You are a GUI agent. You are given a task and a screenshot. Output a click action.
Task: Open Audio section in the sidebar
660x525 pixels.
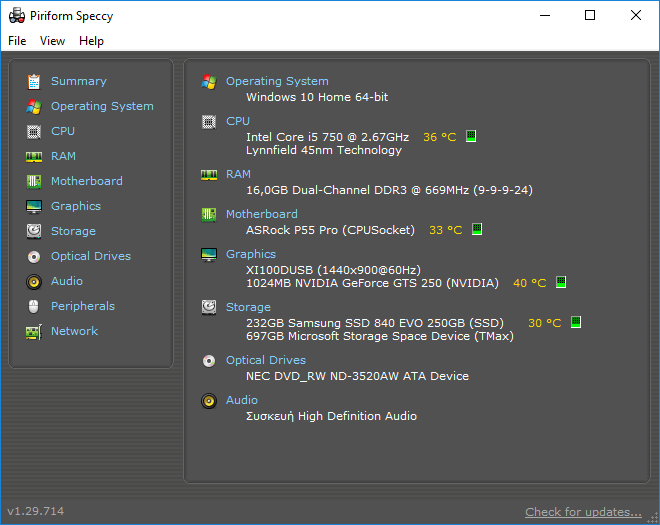[67, 281]
